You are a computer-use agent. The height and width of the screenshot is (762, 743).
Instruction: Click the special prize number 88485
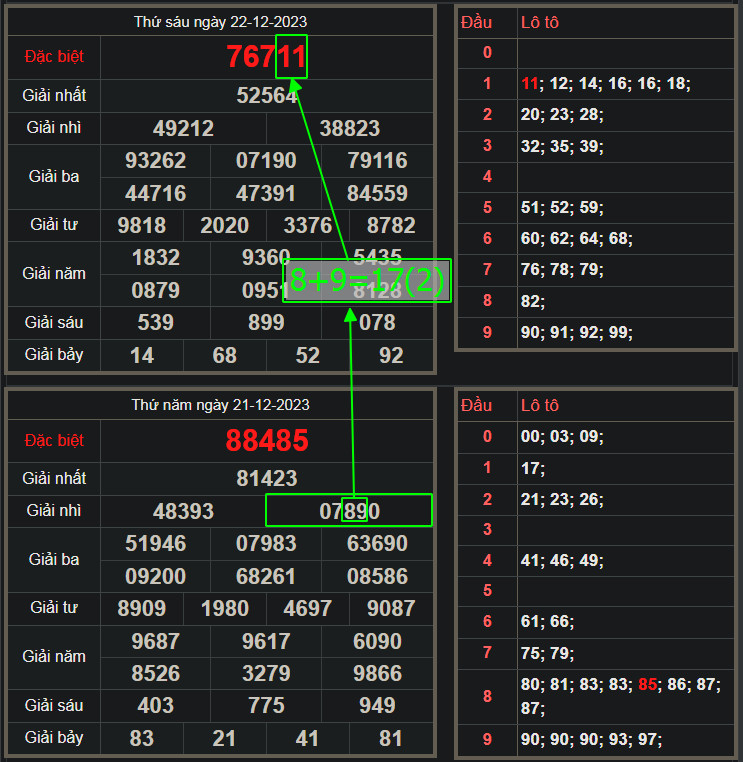(266, 440)
